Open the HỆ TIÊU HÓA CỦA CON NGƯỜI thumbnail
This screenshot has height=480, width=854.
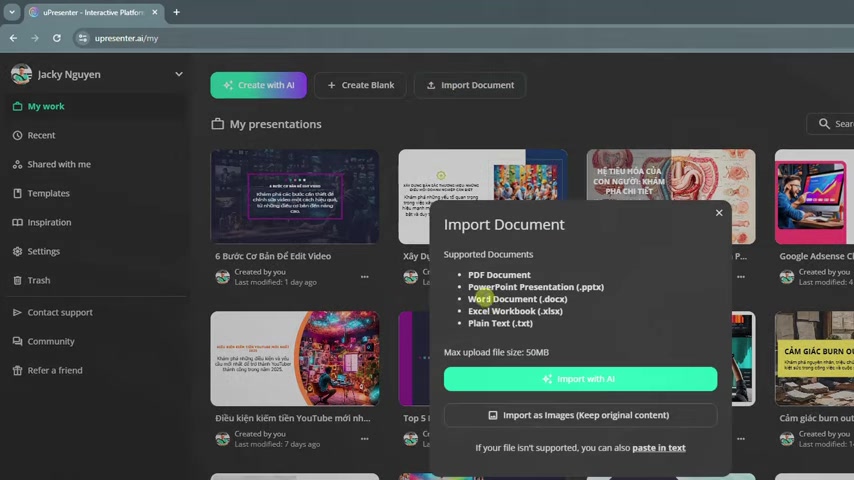click(x=671, y=174)
